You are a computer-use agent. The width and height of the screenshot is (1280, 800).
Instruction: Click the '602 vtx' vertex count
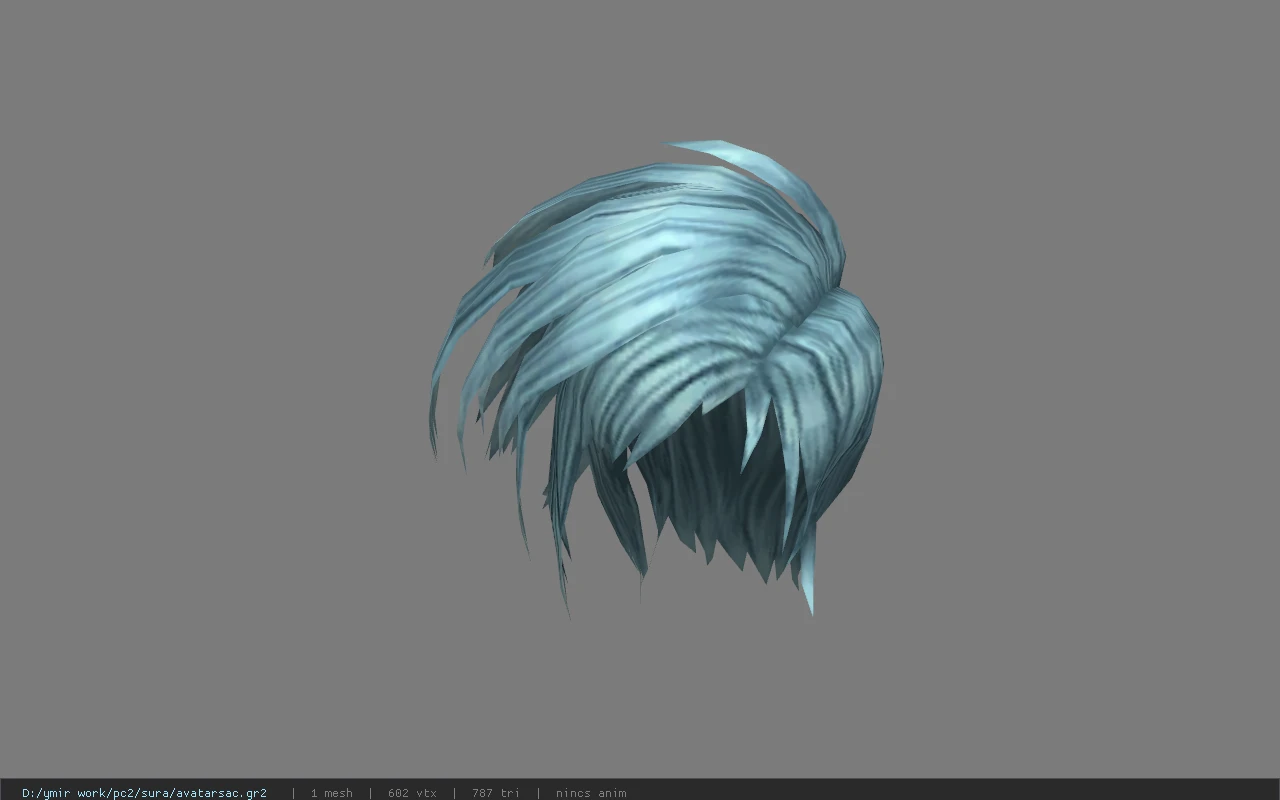412,793
